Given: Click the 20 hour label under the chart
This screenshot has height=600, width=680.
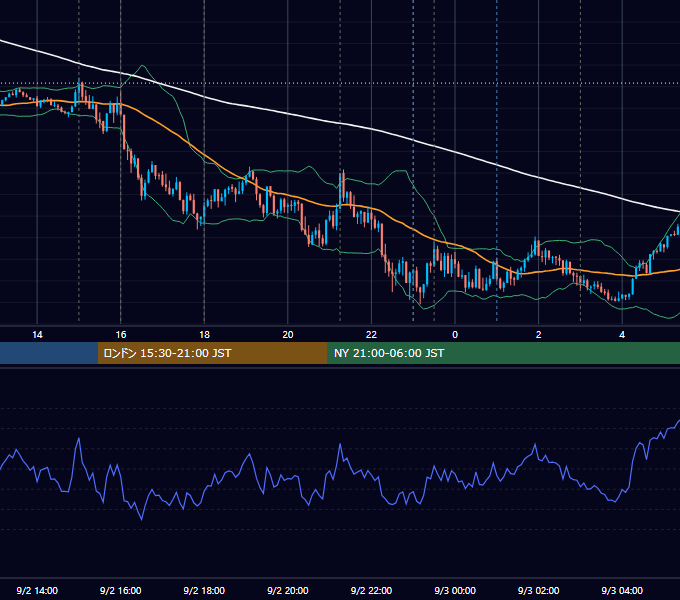Looking at the screenshot, I should pos(288,335).
